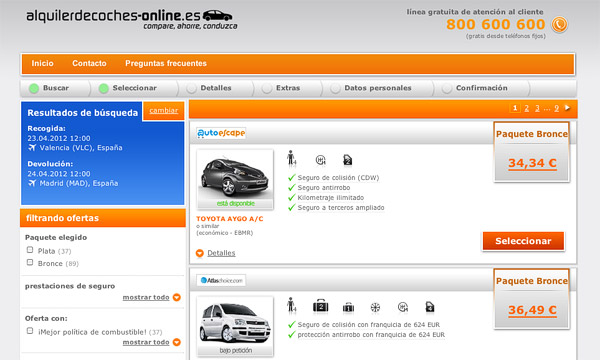Image resolution: width=600 pixels, height=360 pixels.
Task: Click Seguro a terceros ampliado text
Action: (341, 207)
